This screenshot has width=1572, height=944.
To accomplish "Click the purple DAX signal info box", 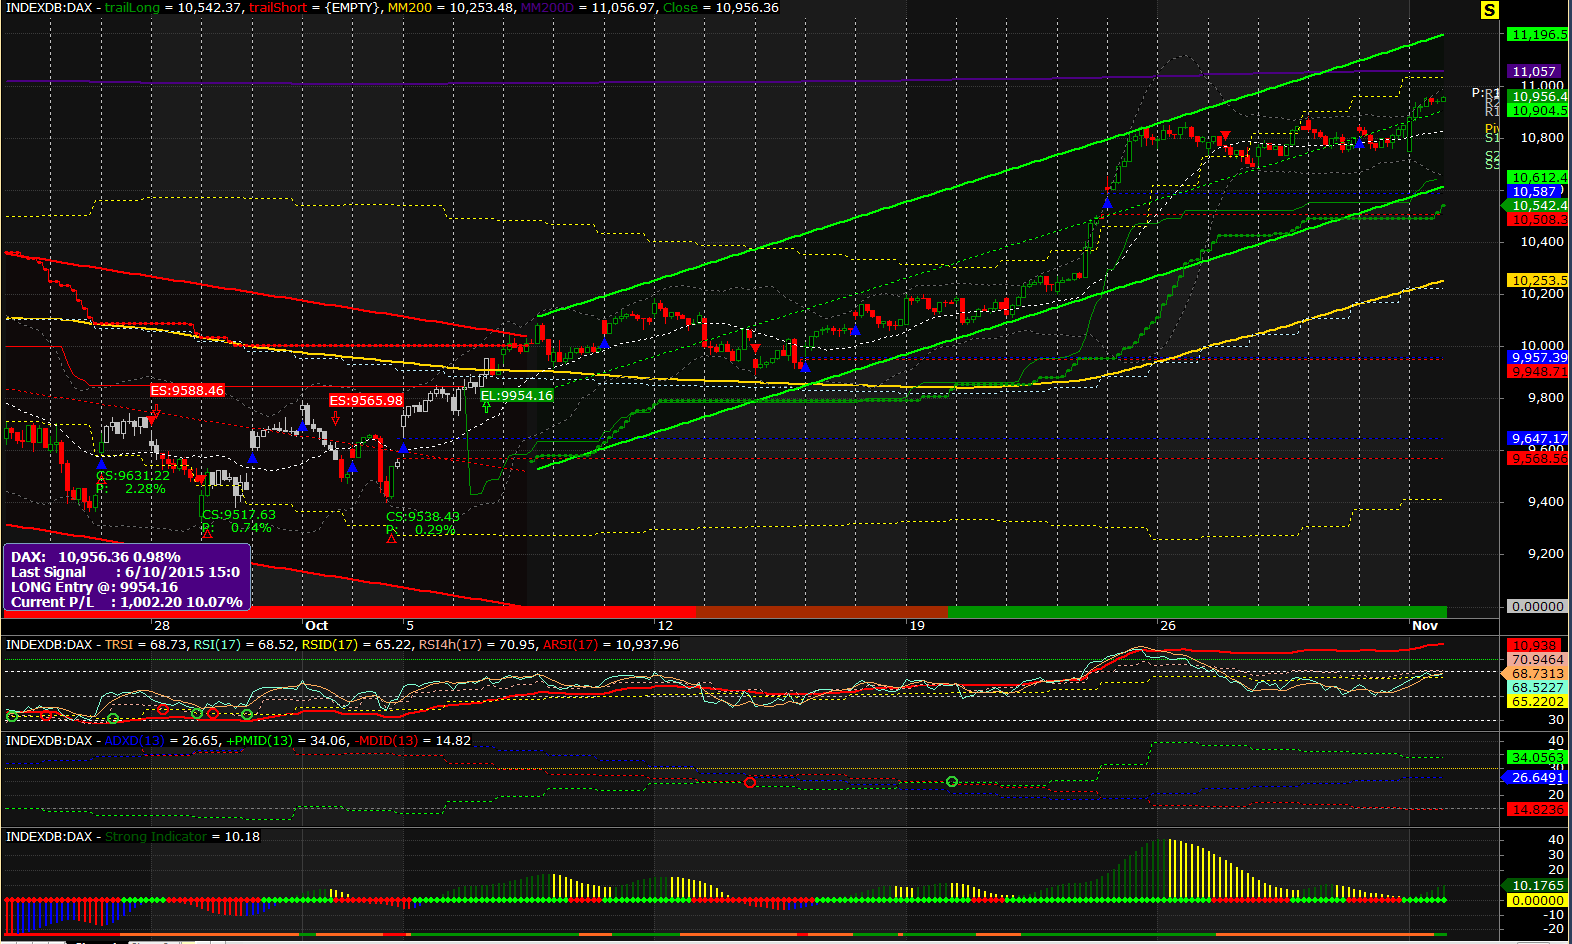I will click(127, 578).
